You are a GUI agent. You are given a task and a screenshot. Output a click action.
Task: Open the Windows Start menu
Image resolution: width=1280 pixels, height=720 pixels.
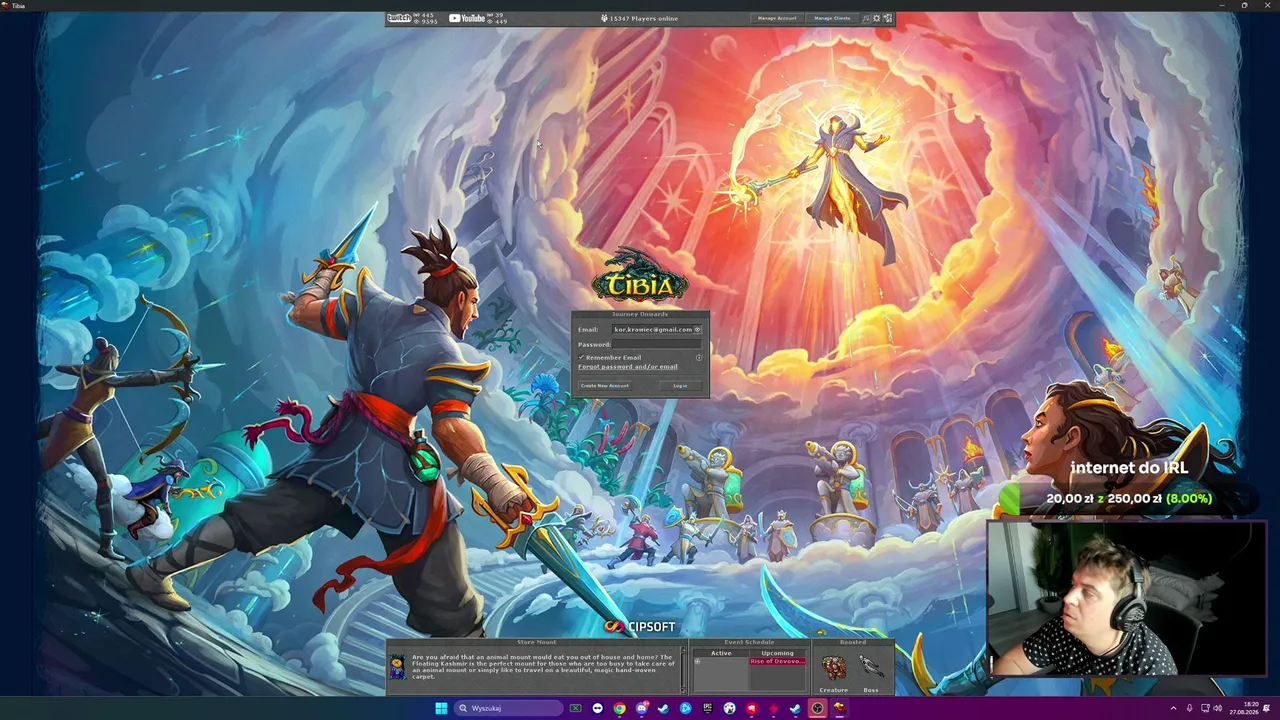point(441,708)
